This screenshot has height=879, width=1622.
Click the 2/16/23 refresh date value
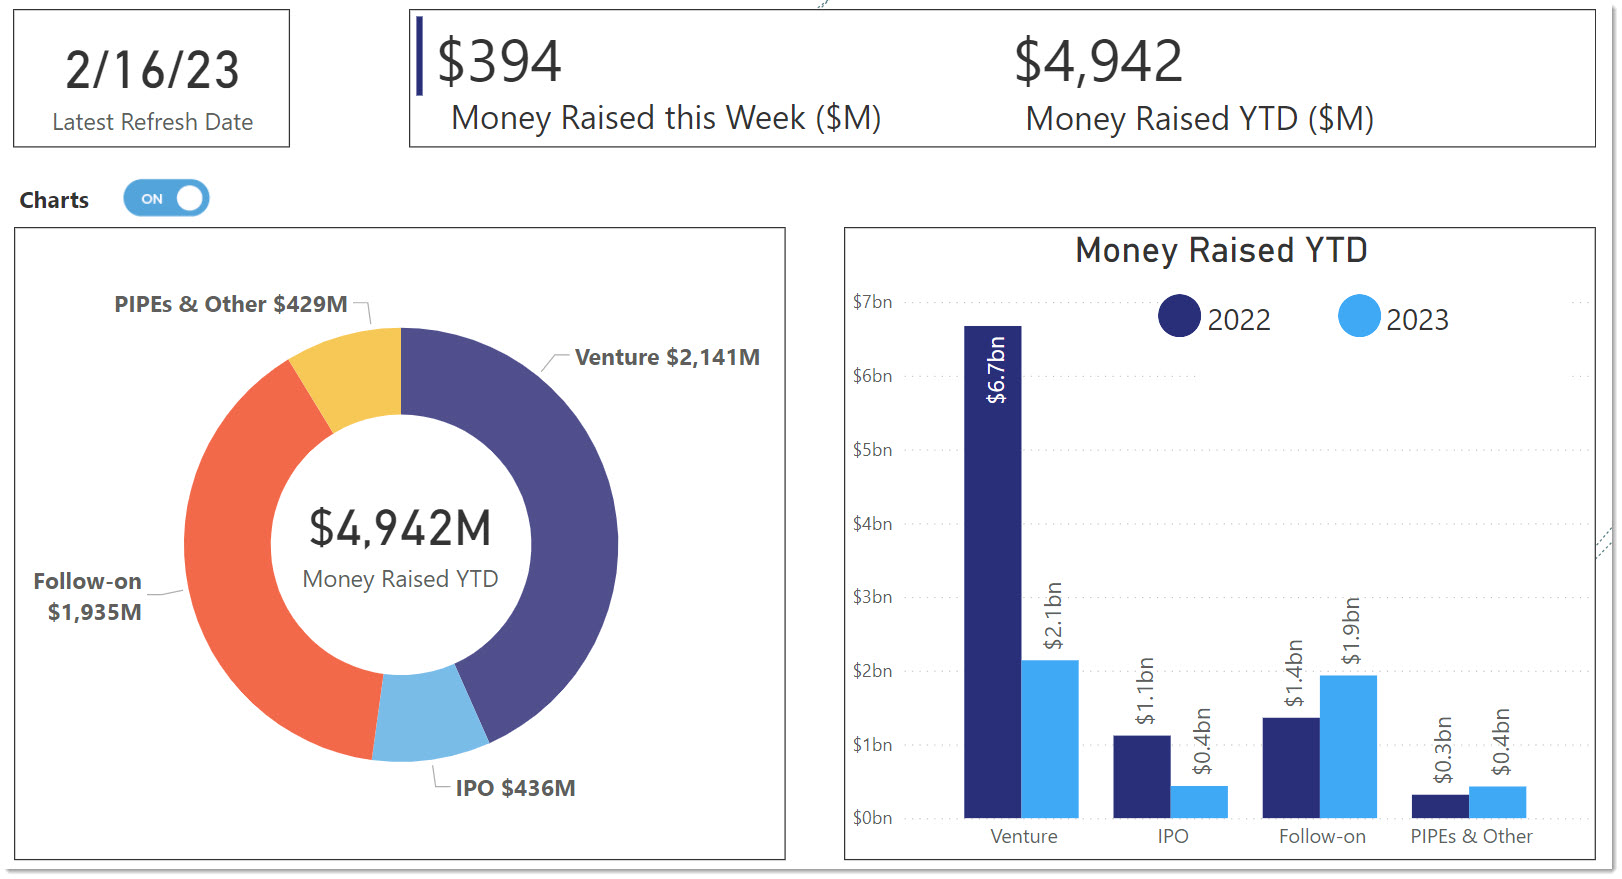[152, 70]
